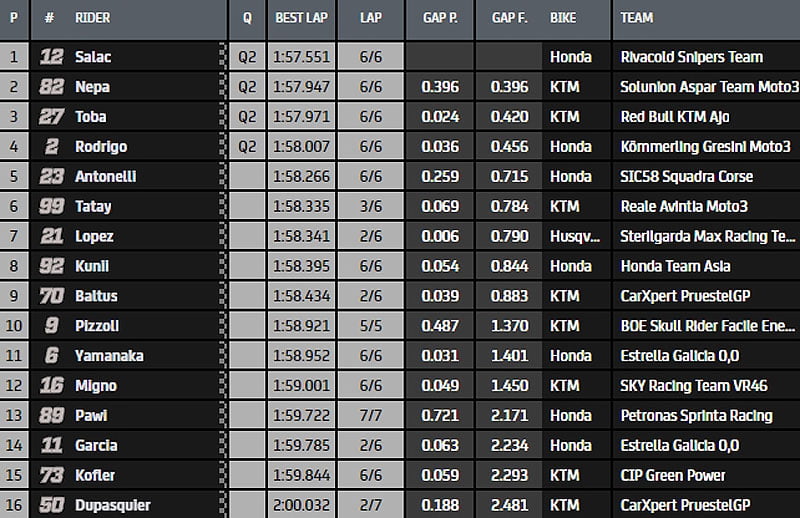Click the GAP P. column header
800x518 pixels.
click(x=440, y=17)
